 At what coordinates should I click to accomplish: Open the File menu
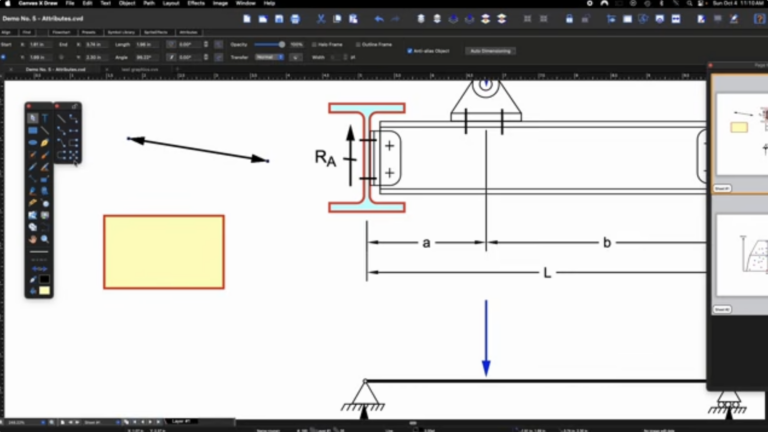(70, 3)
